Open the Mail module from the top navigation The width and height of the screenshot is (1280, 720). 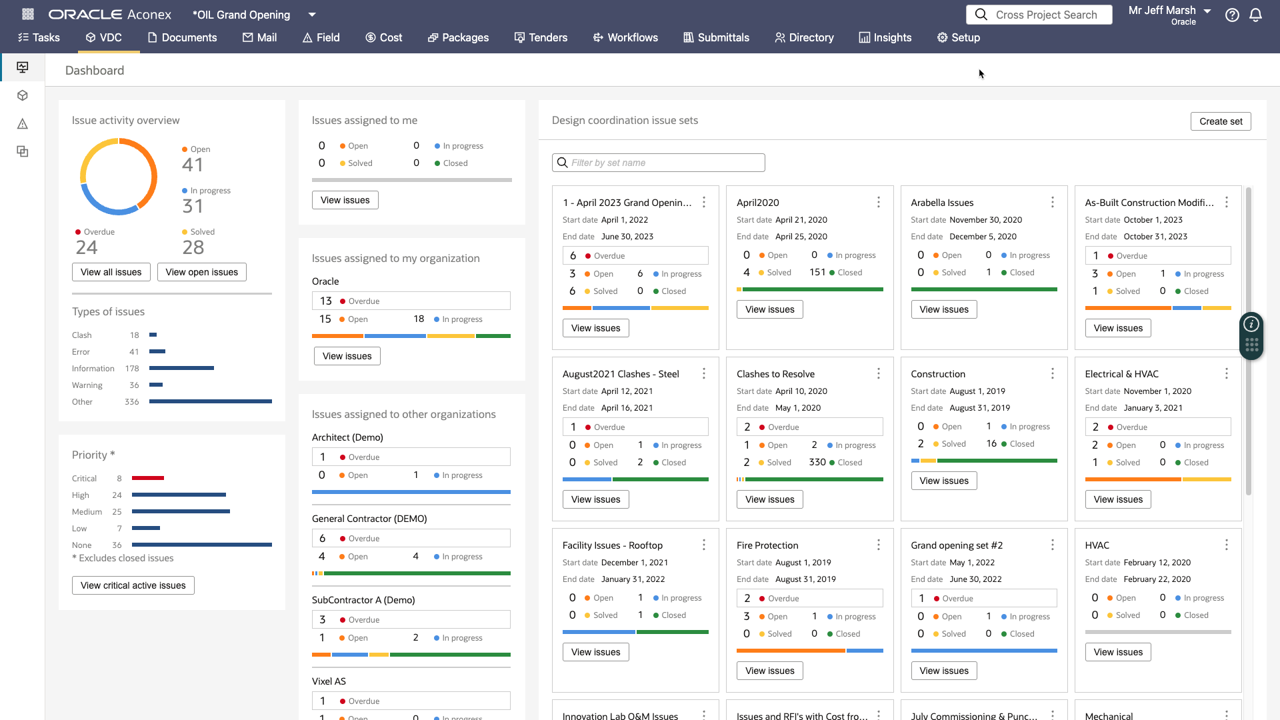[x=259, y=37]
